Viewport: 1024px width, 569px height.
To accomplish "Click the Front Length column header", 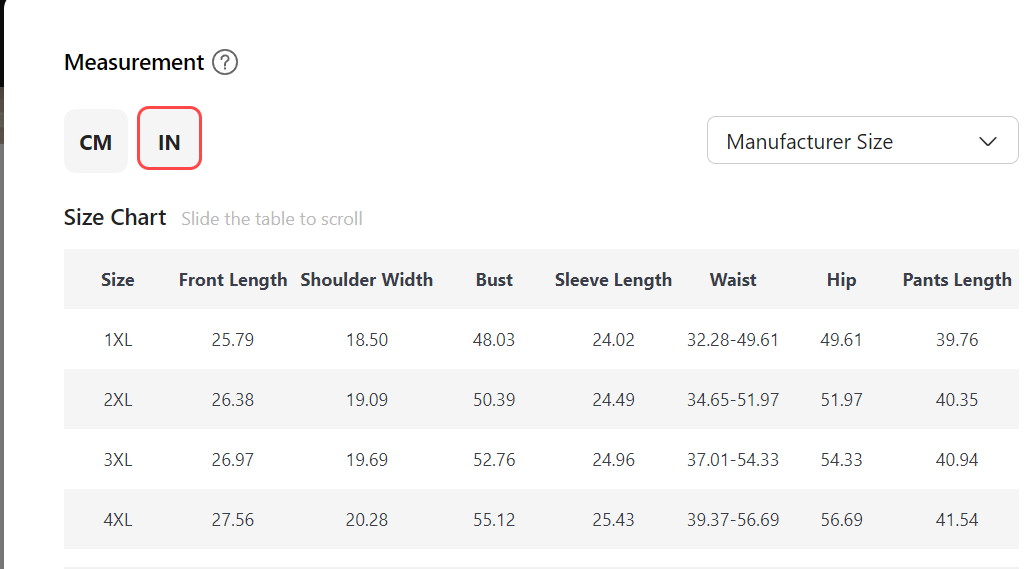I will pyautogui.click(x=233, y=280).
